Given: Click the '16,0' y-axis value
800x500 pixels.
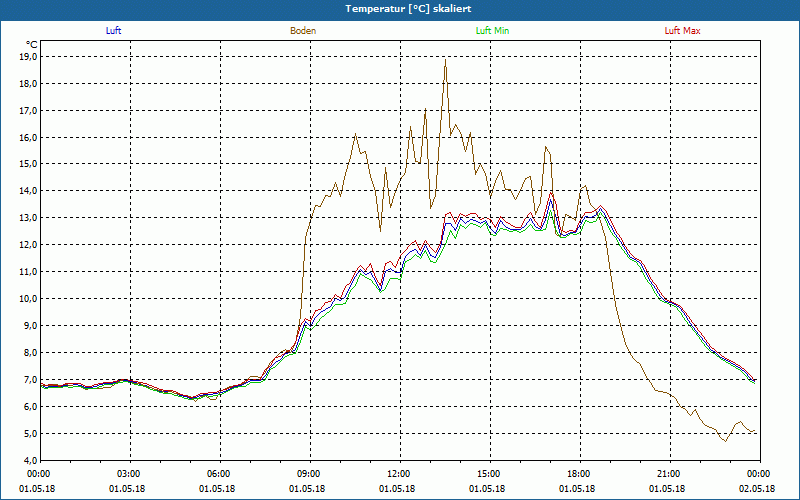Looking at the screenshot, I should pos(28,138).
